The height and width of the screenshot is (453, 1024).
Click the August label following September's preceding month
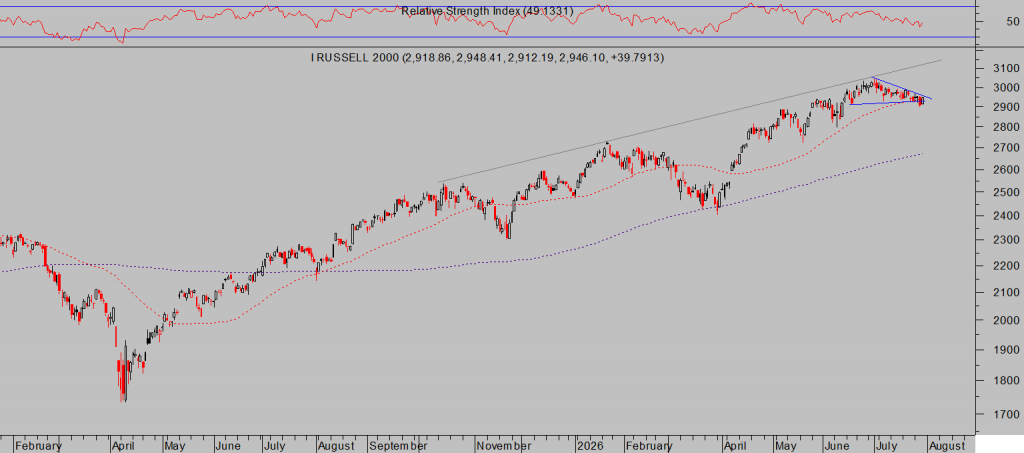336,446
